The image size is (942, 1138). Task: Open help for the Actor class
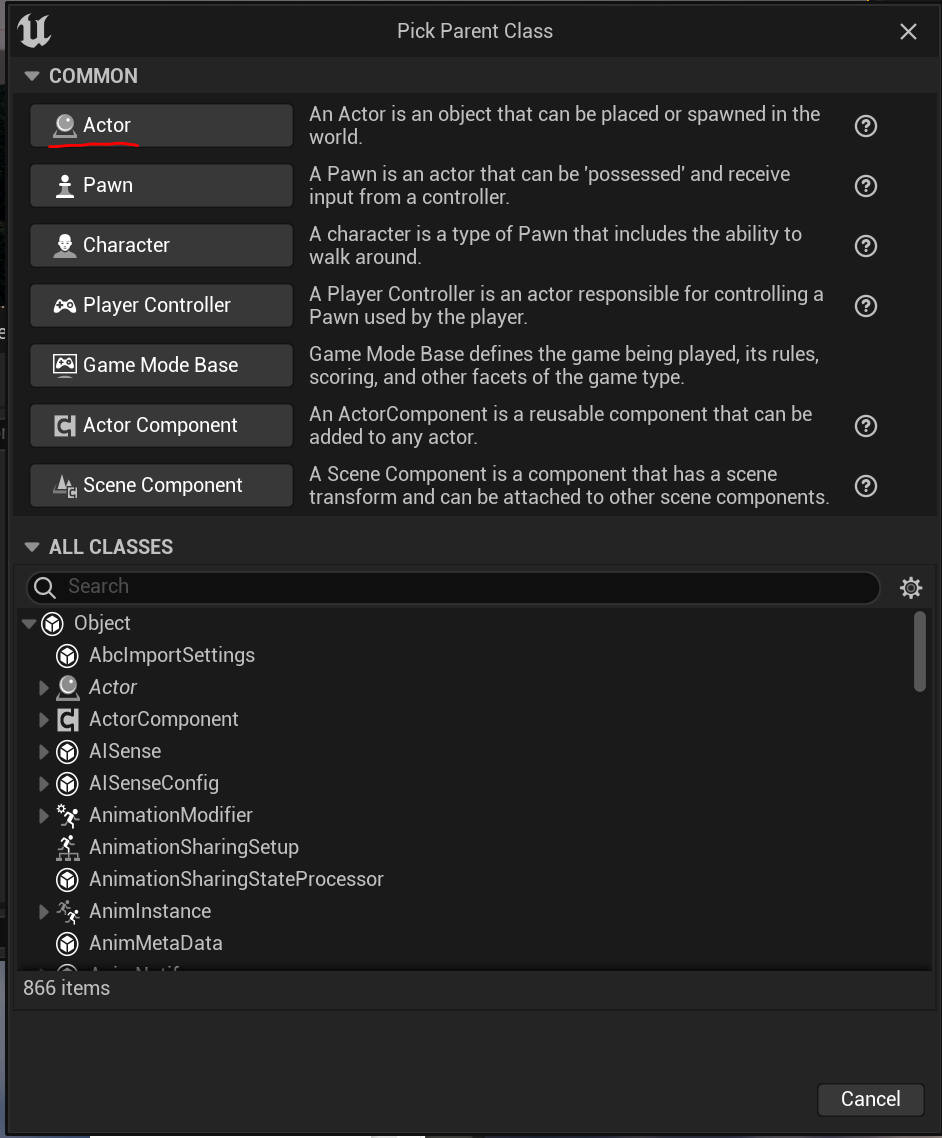tap(865, 126)
